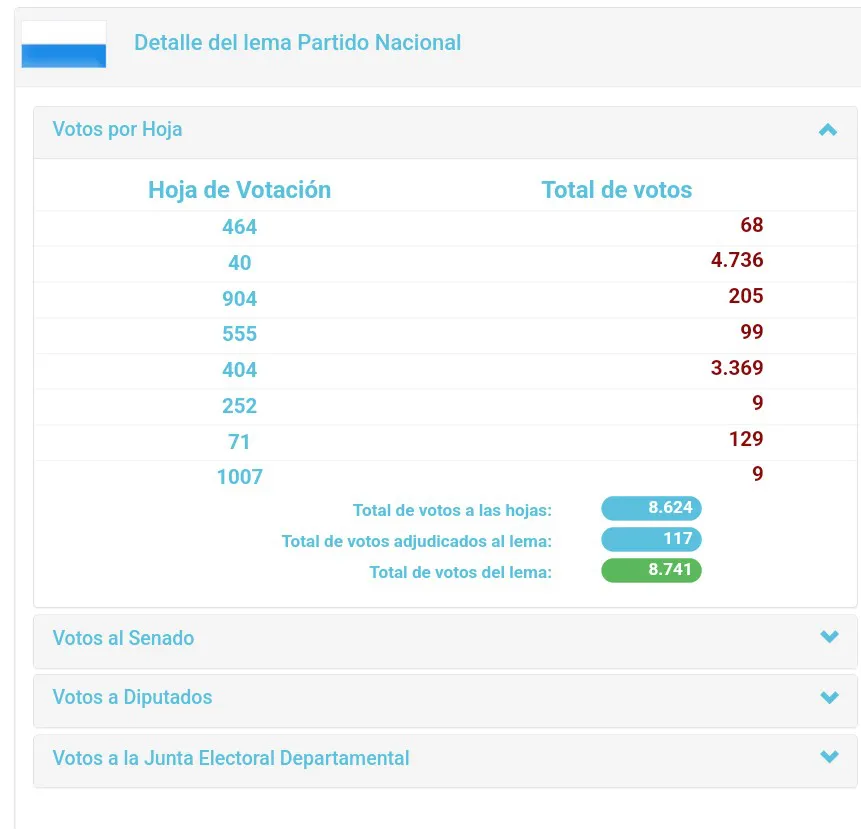Screen dimensions: 861x829
Task: Select hoja de votación 404
Action: point(239,370)
